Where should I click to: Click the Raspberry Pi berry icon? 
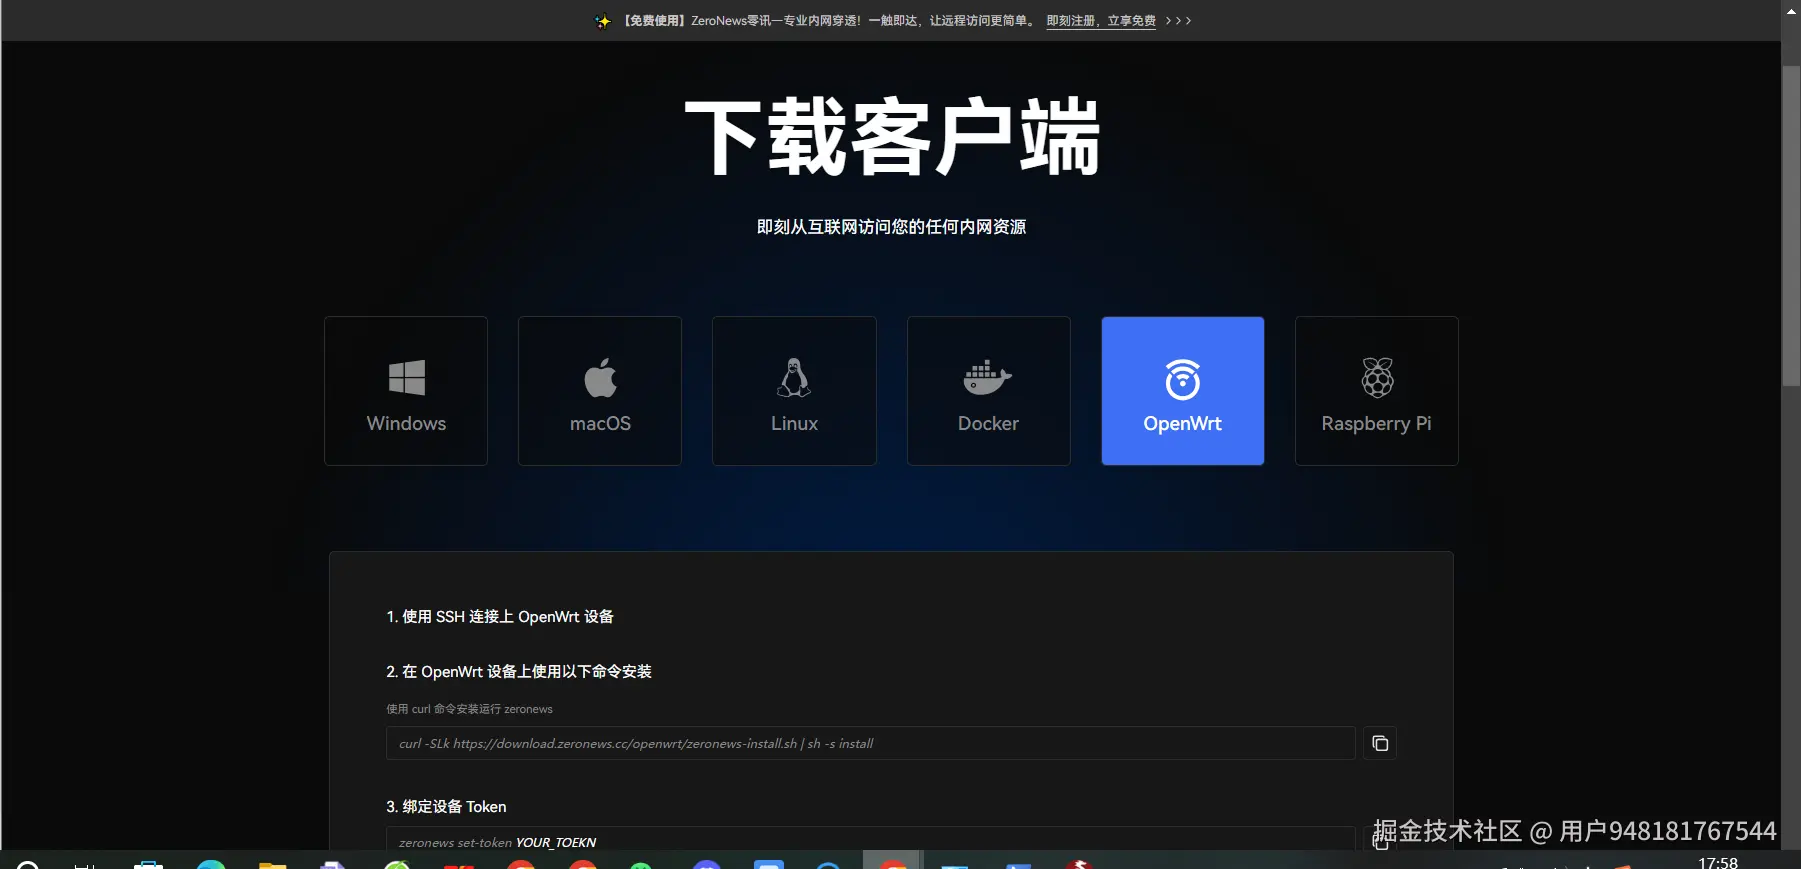click(x=1377, y=377)
